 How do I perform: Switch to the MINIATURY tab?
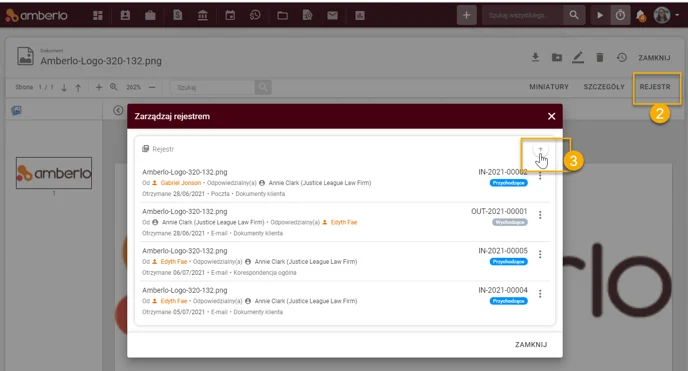pyautogui.click(x=549, y=87)
